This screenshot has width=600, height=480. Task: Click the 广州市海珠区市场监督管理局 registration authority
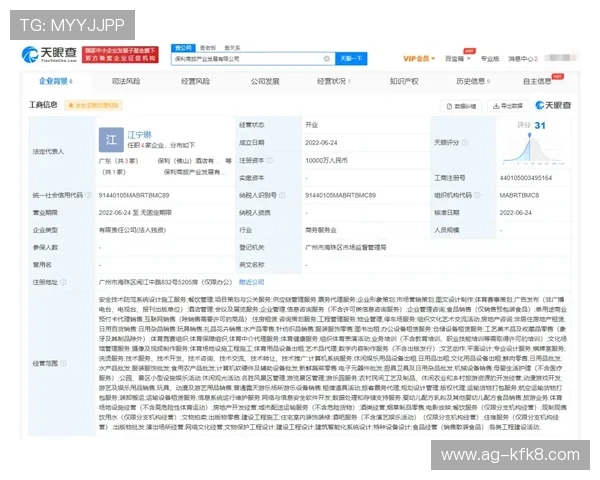[x=346, y=248]
